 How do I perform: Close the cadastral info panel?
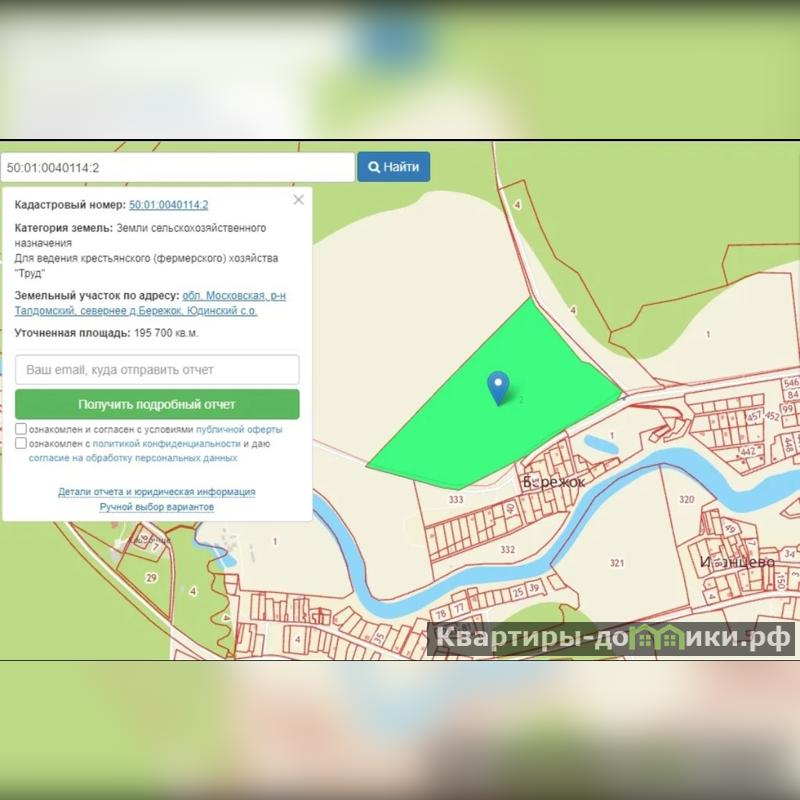point(298,200)
